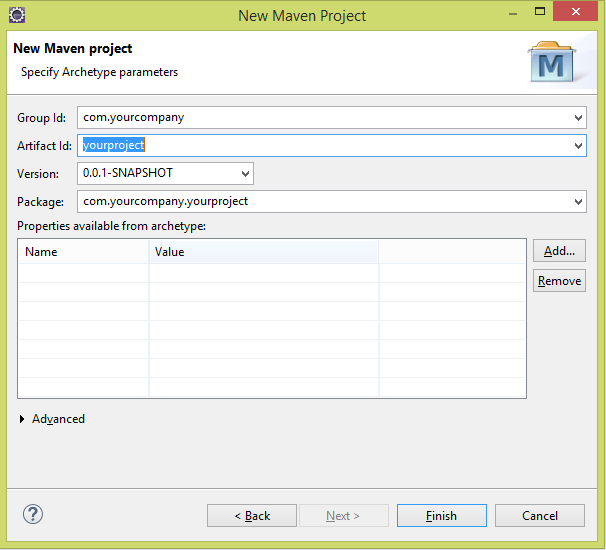
Task: Click the Maven M wizard banner icon
Action: pyautogui.click(x=552, y=62)
